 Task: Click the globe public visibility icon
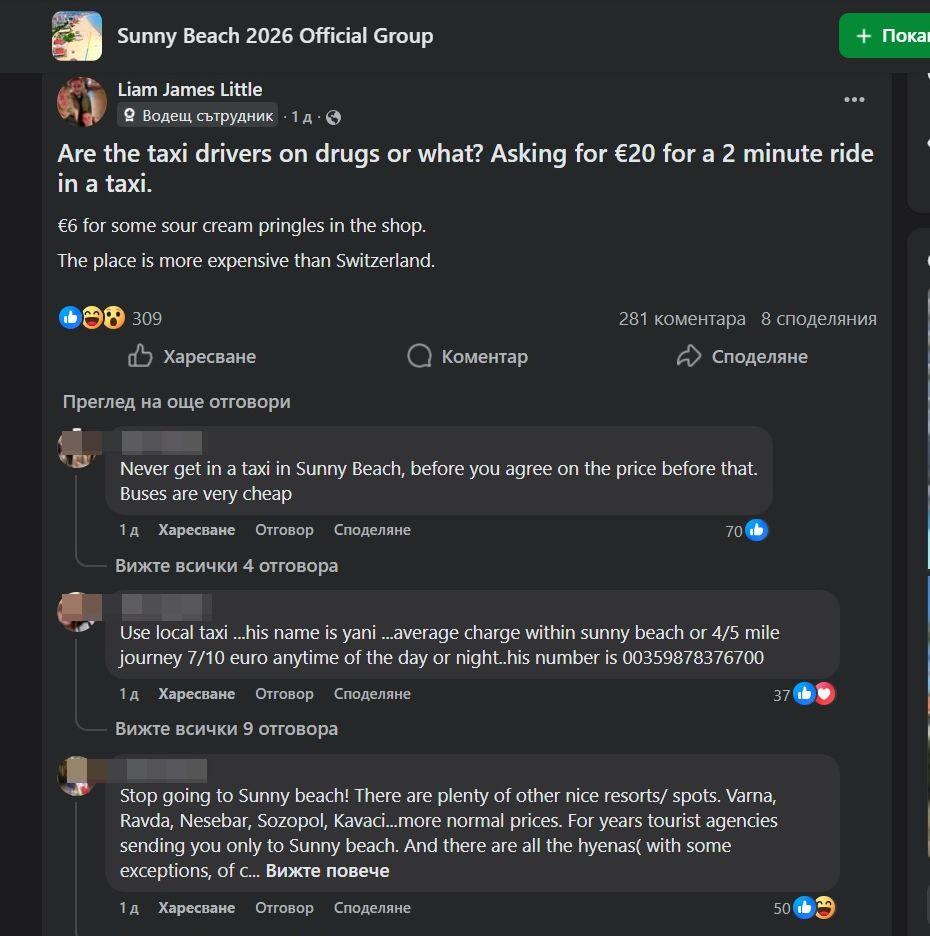click(333, 117)
